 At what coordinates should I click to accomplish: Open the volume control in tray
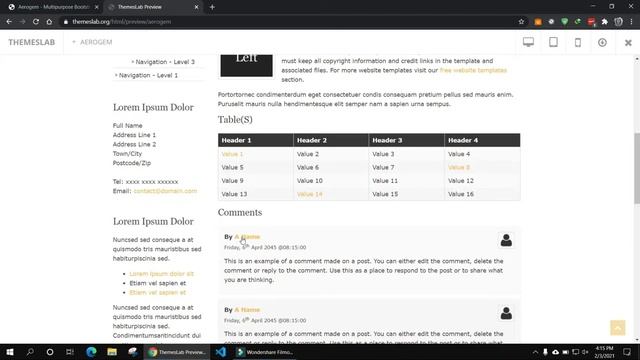585,352
